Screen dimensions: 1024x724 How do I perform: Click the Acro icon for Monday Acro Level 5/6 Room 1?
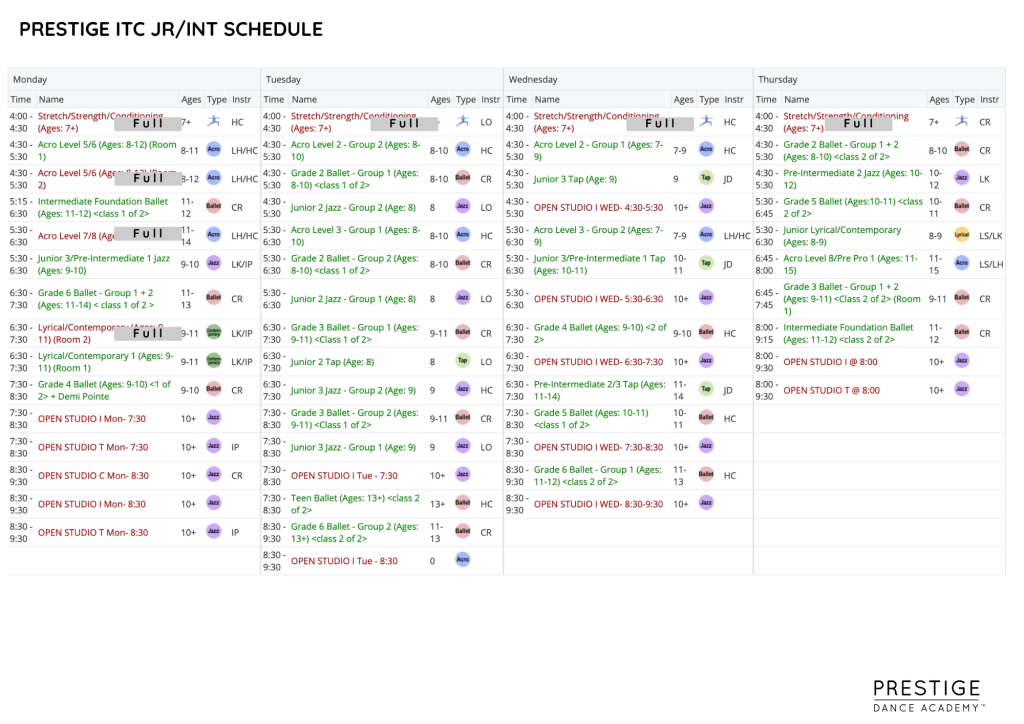click(214, 149)
